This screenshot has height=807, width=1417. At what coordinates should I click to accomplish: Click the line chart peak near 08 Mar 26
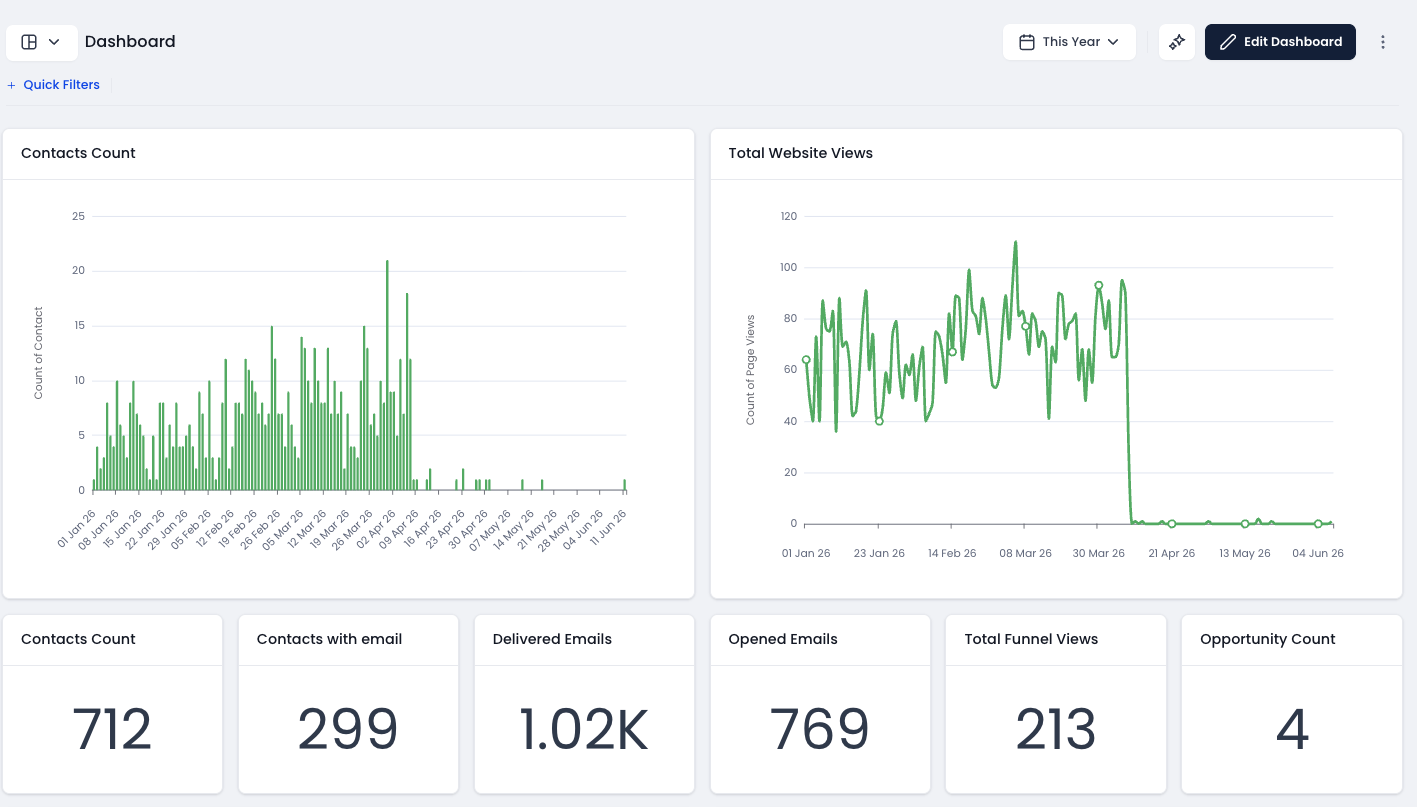click(x=1015, y=243)
